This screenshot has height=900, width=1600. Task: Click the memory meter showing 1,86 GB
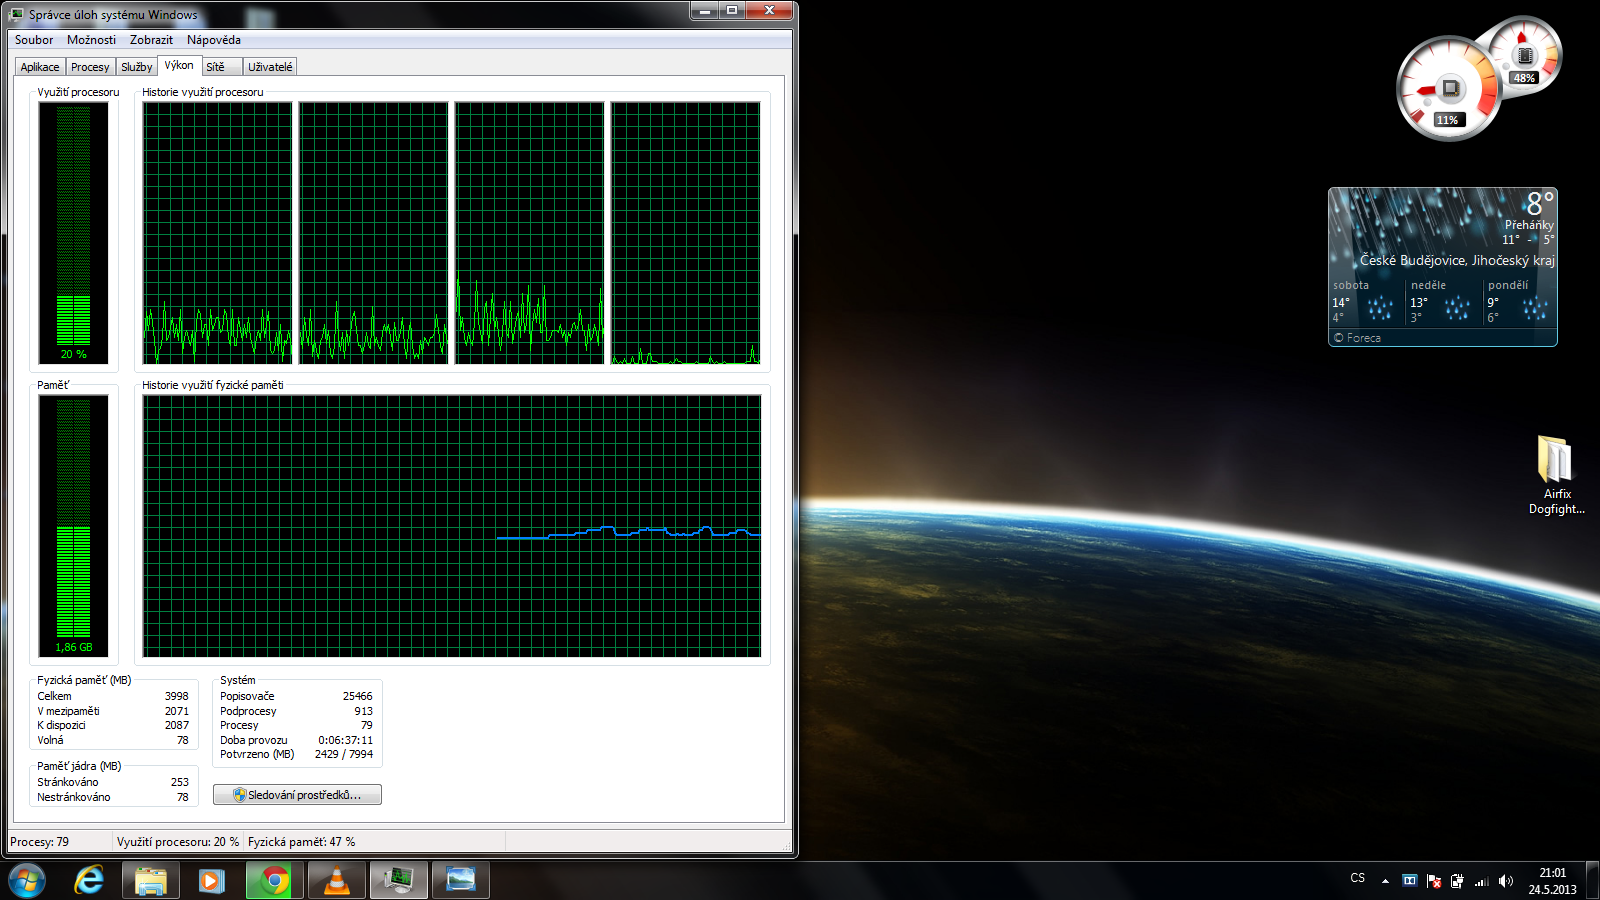(x=74, y=526)
